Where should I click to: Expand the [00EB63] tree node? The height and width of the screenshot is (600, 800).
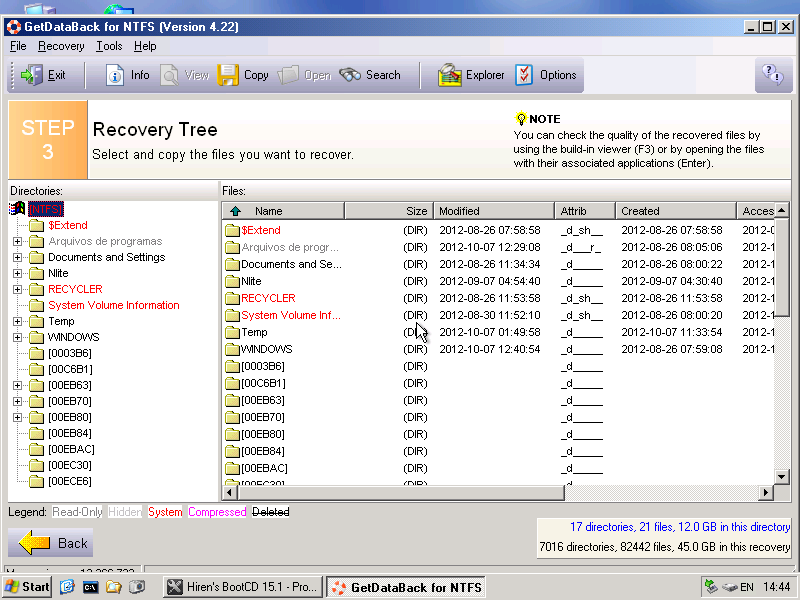click(x=17, y=385)
